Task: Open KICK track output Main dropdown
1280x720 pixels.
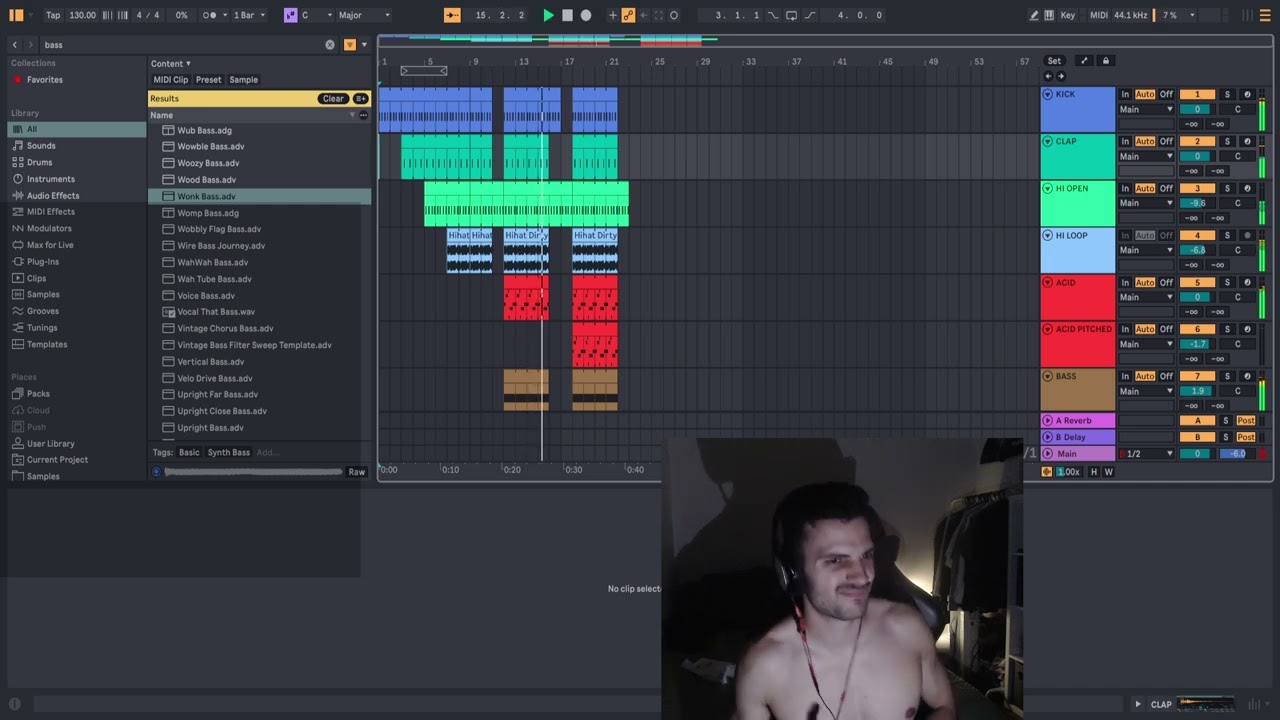Action: click(1146, 109)
